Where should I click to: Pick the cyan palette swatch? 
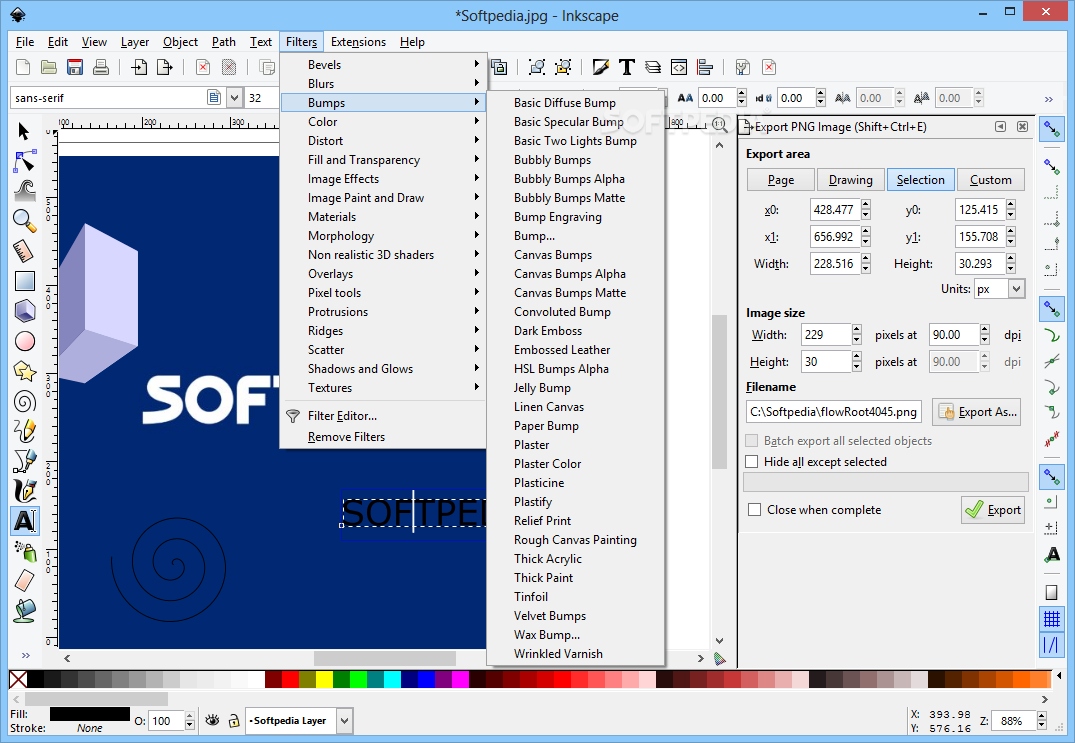tap(392, 679)
